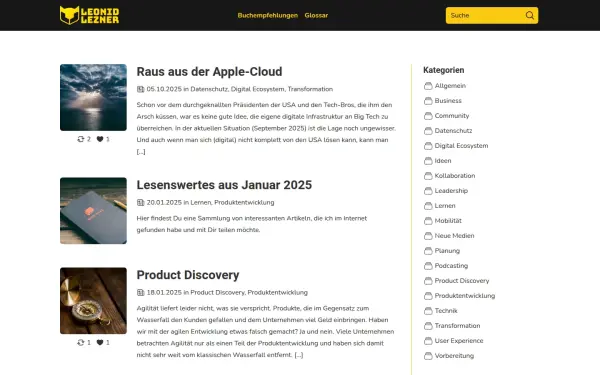Open Datenschutz tag in Apple-Cloud post meta
This screenshot has height=375, width=600.
pos(209,89)
